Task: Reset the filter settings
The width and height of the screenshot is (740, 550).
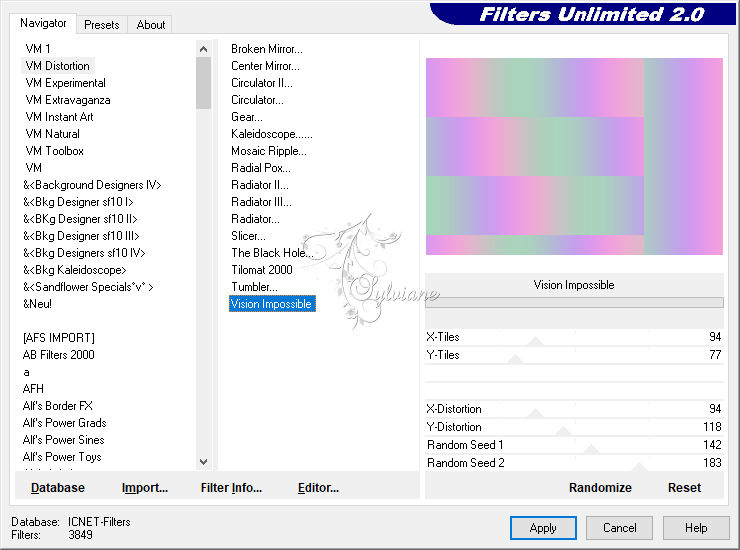Action: [x=684, y=488]
